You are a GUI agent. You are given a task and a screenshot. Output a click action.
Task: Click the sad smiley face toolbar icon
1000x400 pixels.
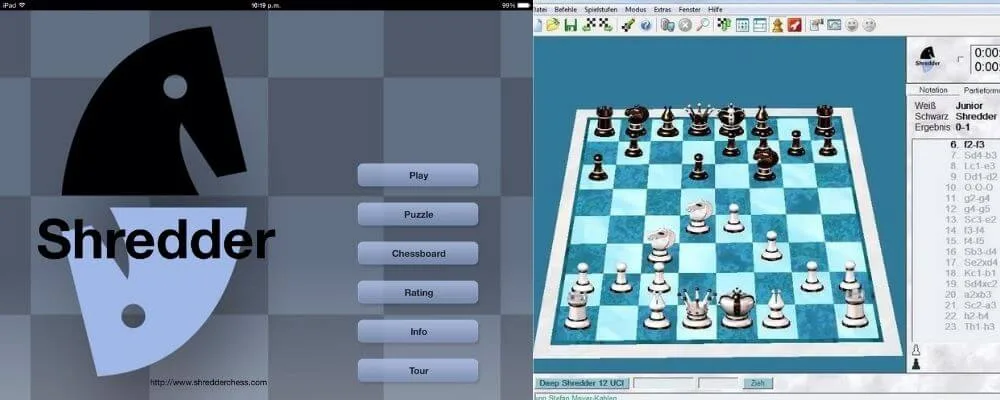(x=869, y=25)
